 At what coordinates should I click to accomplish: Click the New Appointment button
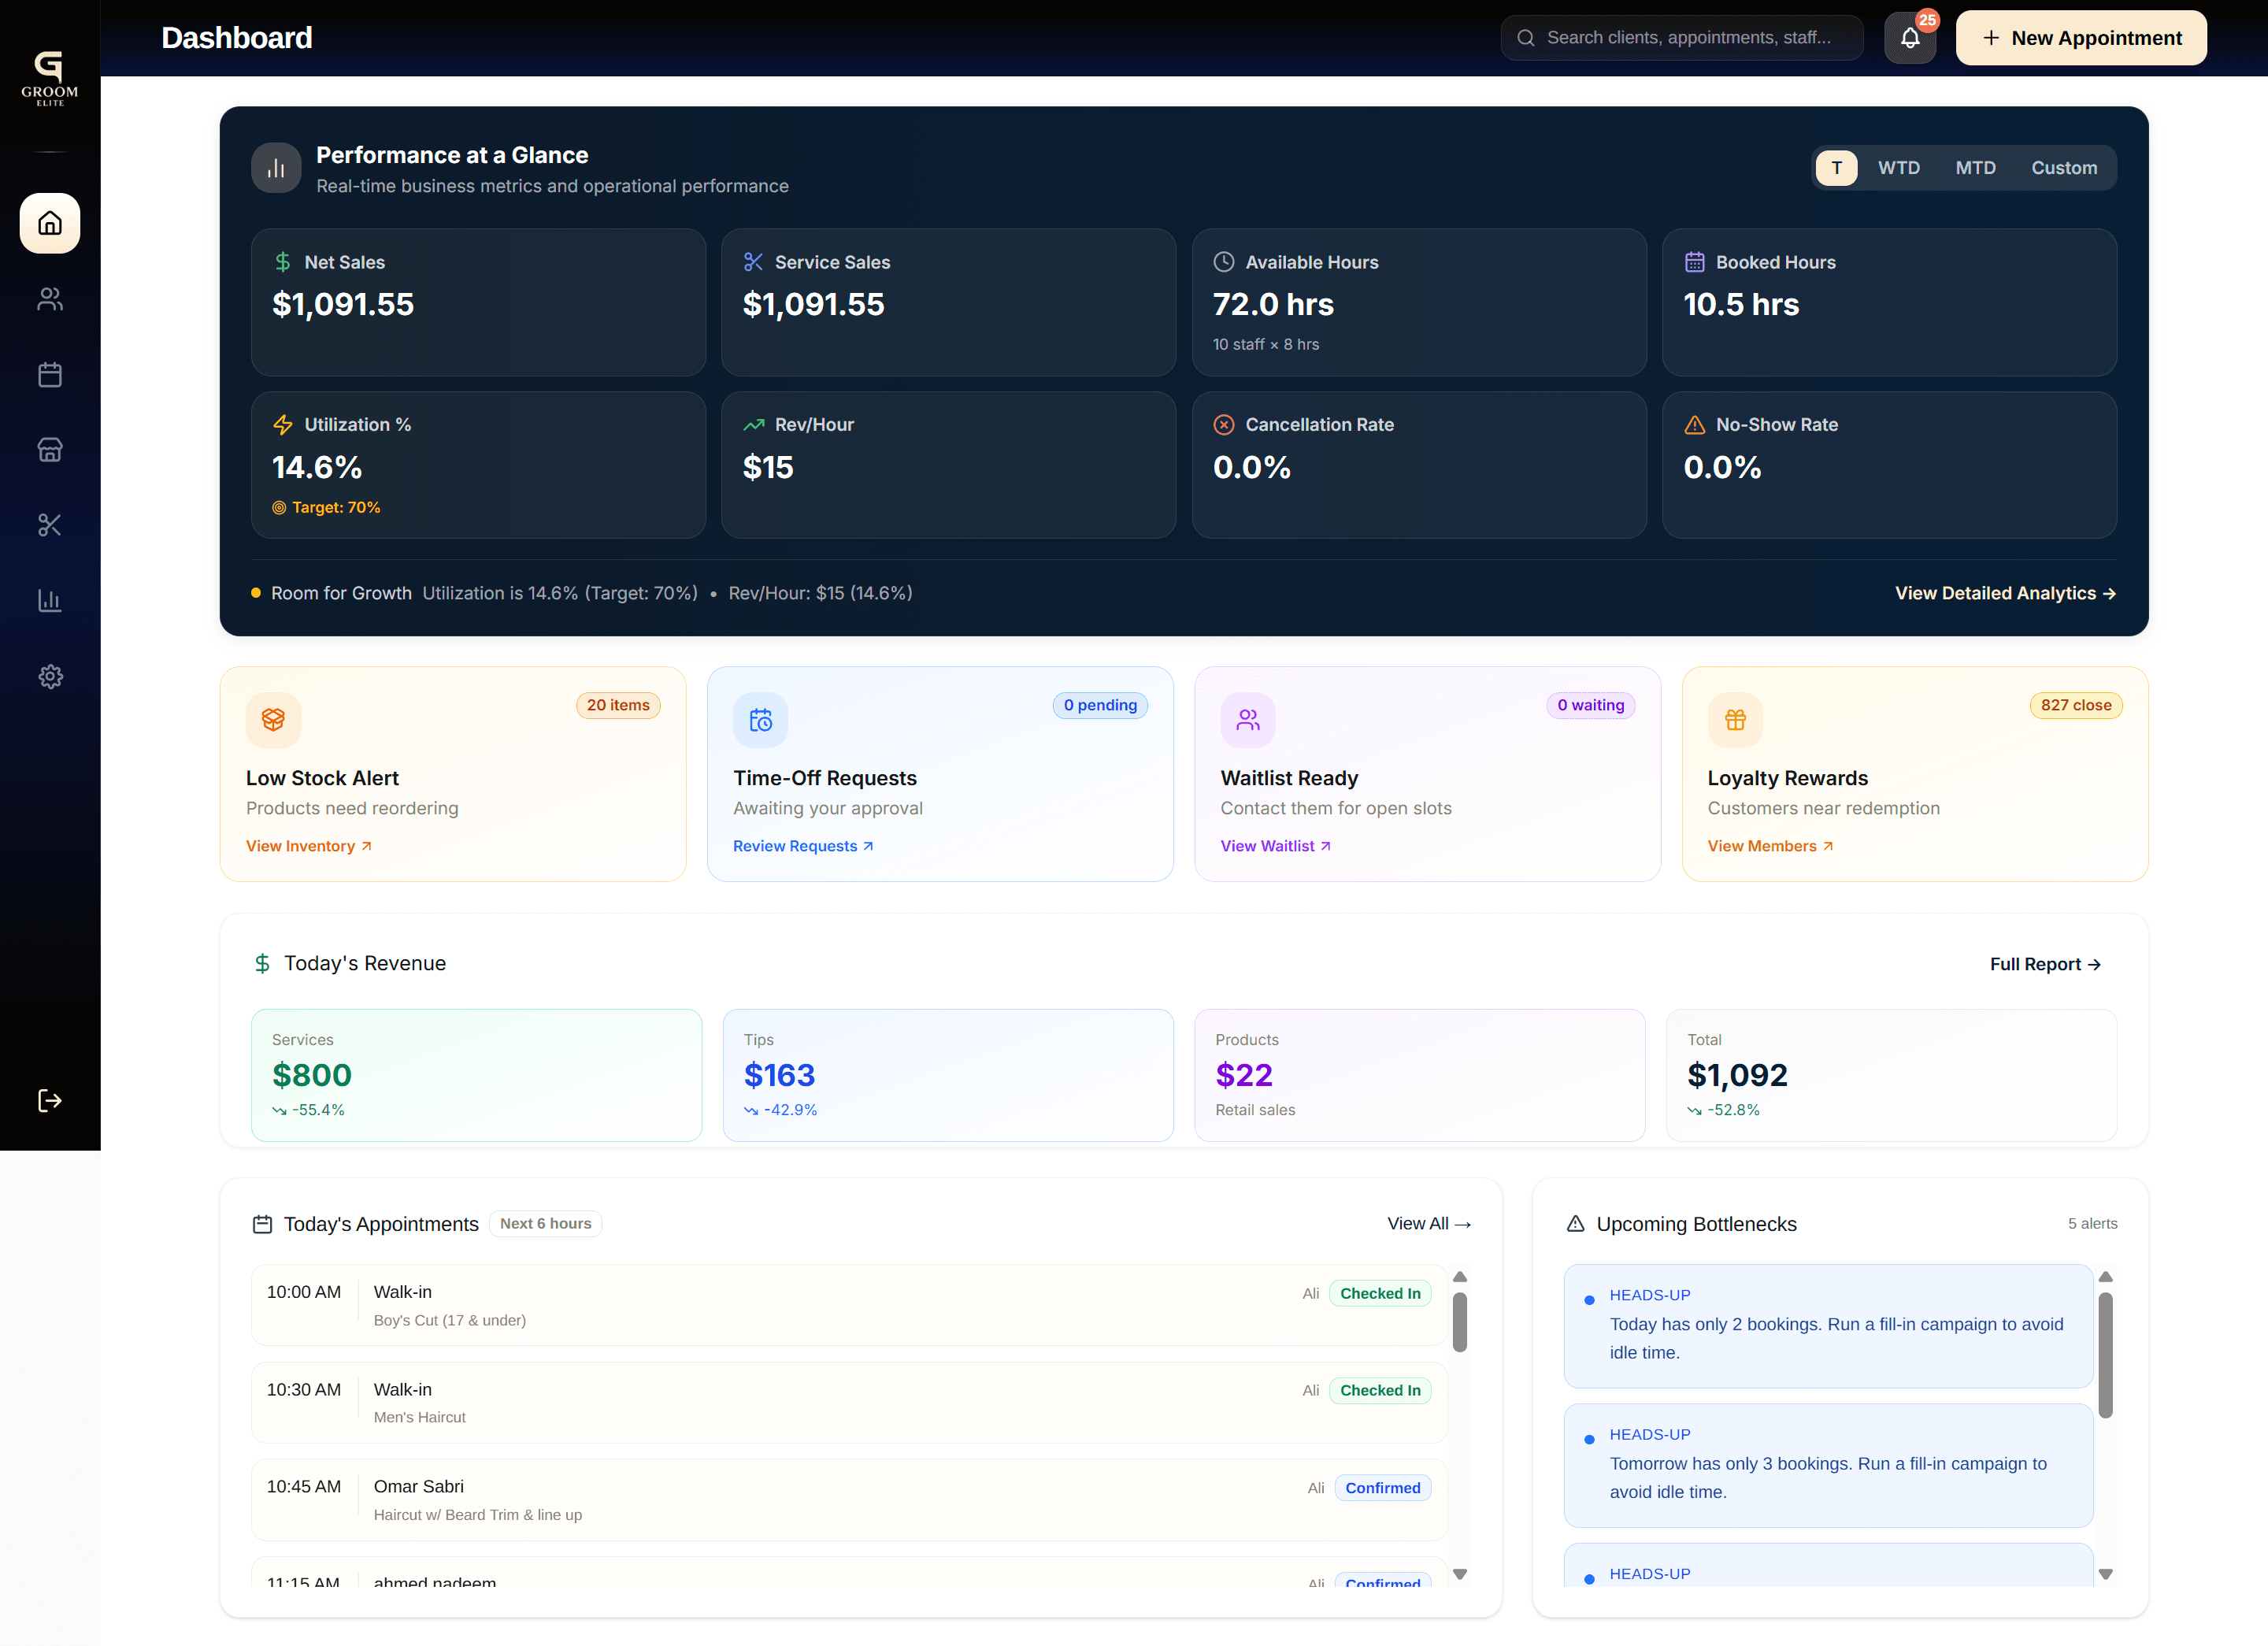(2081, 38)
